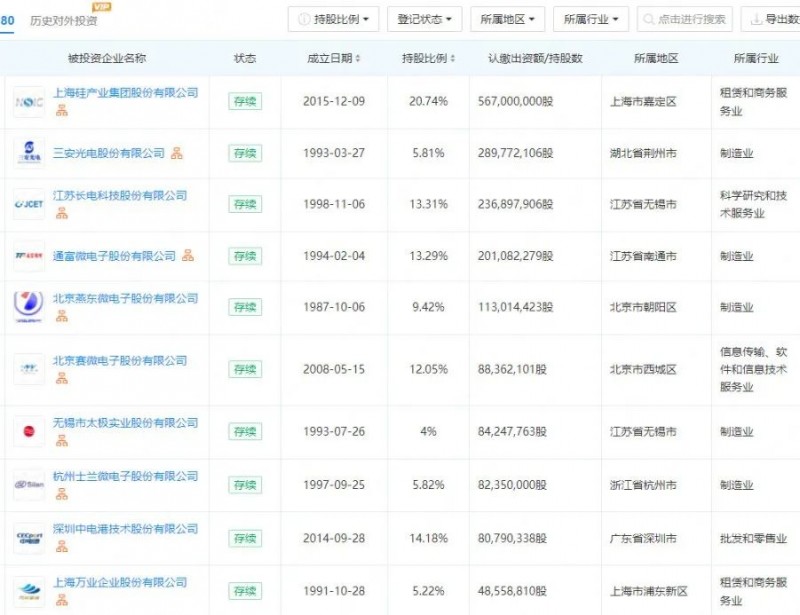Image resolution: width=800 pixels, height=615 pixels.
Task: Click the Silan company logo
Action: (x=29, y=484)
